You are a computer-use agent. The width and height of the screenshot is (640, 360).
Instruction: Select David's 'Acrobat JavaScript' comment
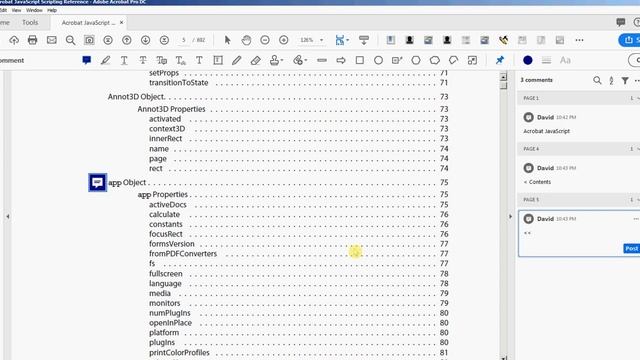[579, 124]
